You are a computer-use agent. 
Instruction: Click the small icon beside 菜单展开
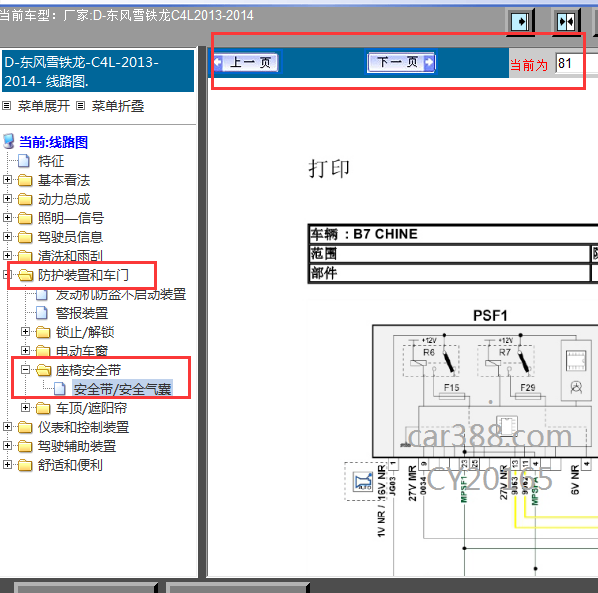coord(6,106)
